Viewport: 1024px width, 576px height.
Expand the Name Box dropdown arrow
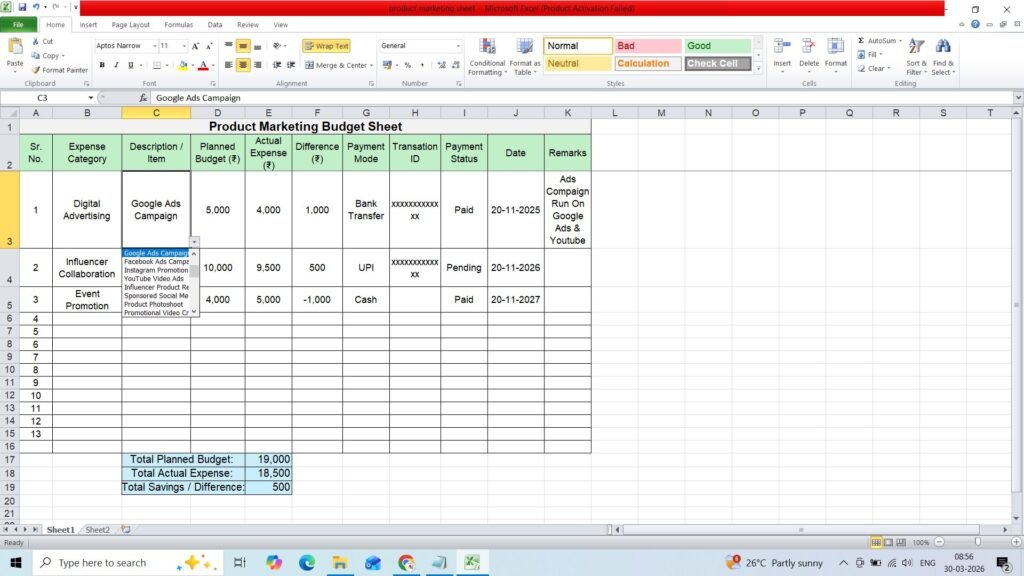91,98
